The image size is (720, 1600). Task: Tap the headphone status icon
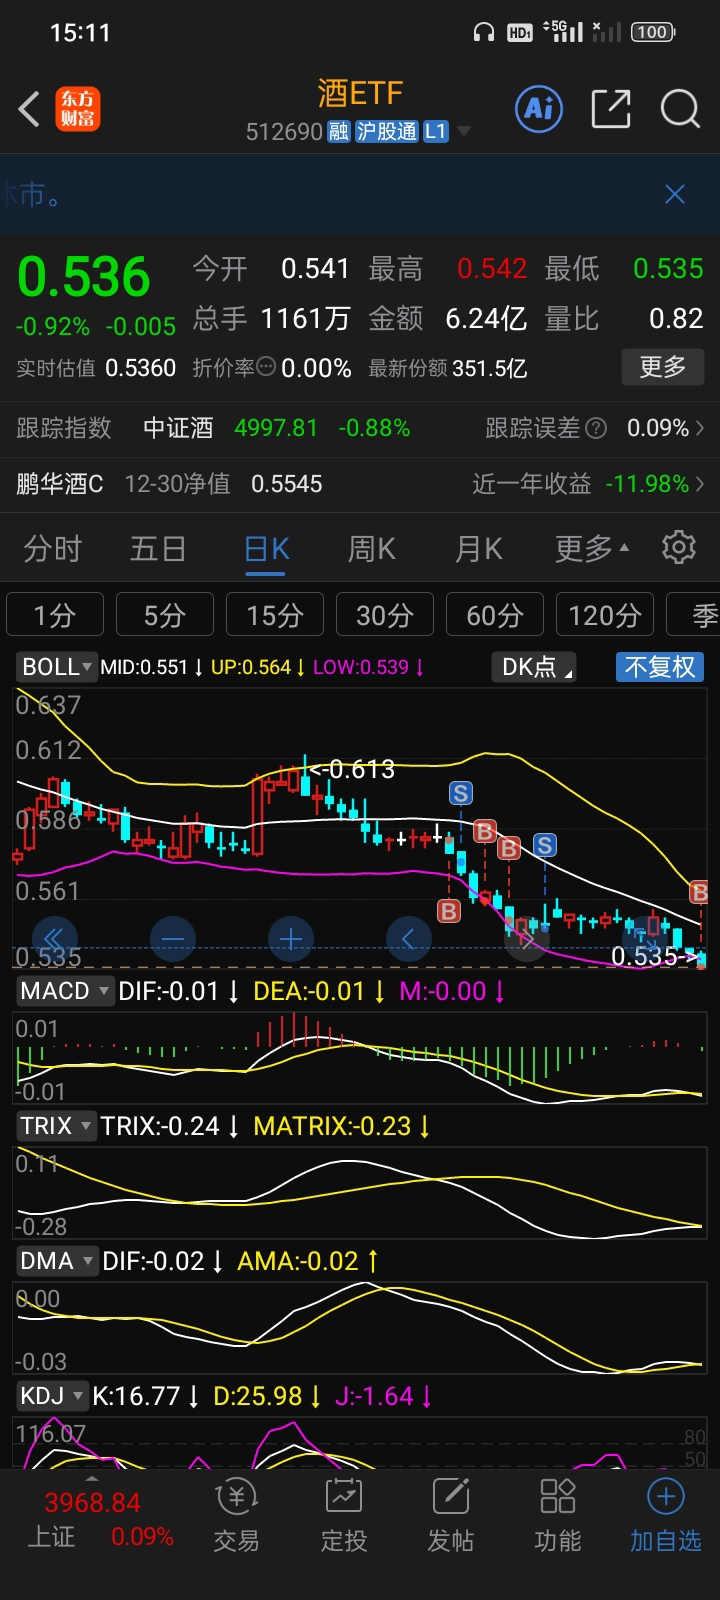[484, 32]
